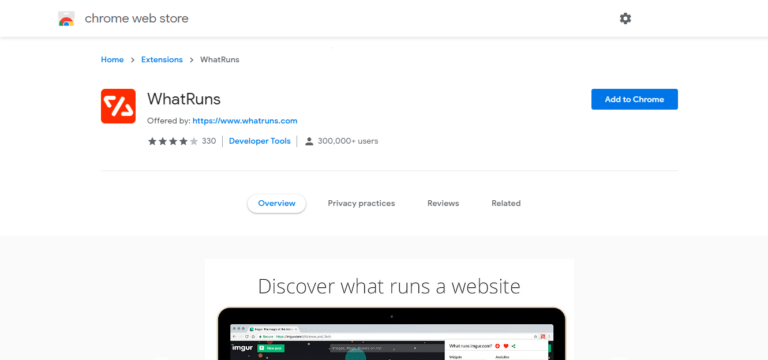Open the Reviews tab
The width and height of the screenshot is (768, 360).
443,203
